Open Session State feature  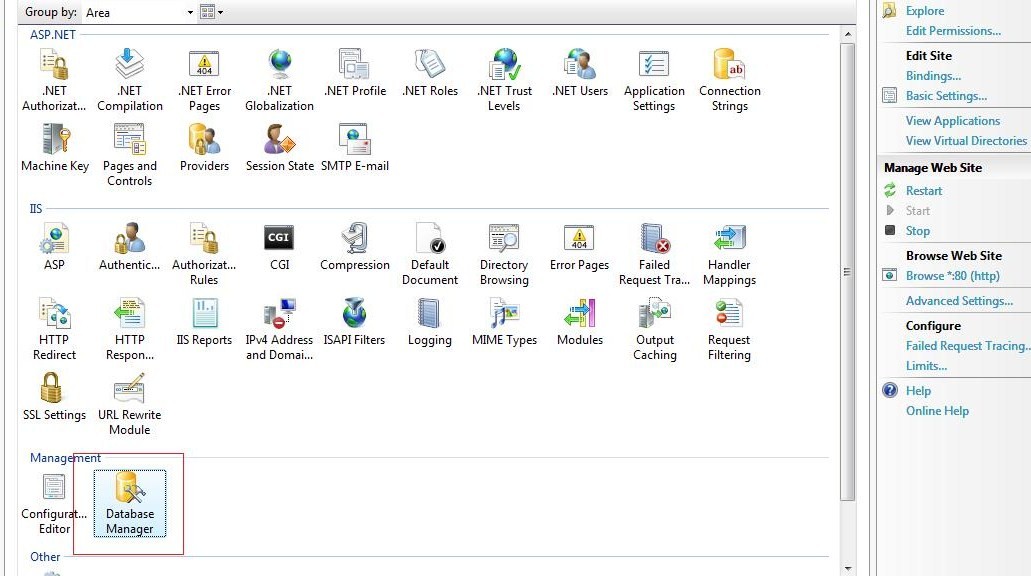point(279,148)
